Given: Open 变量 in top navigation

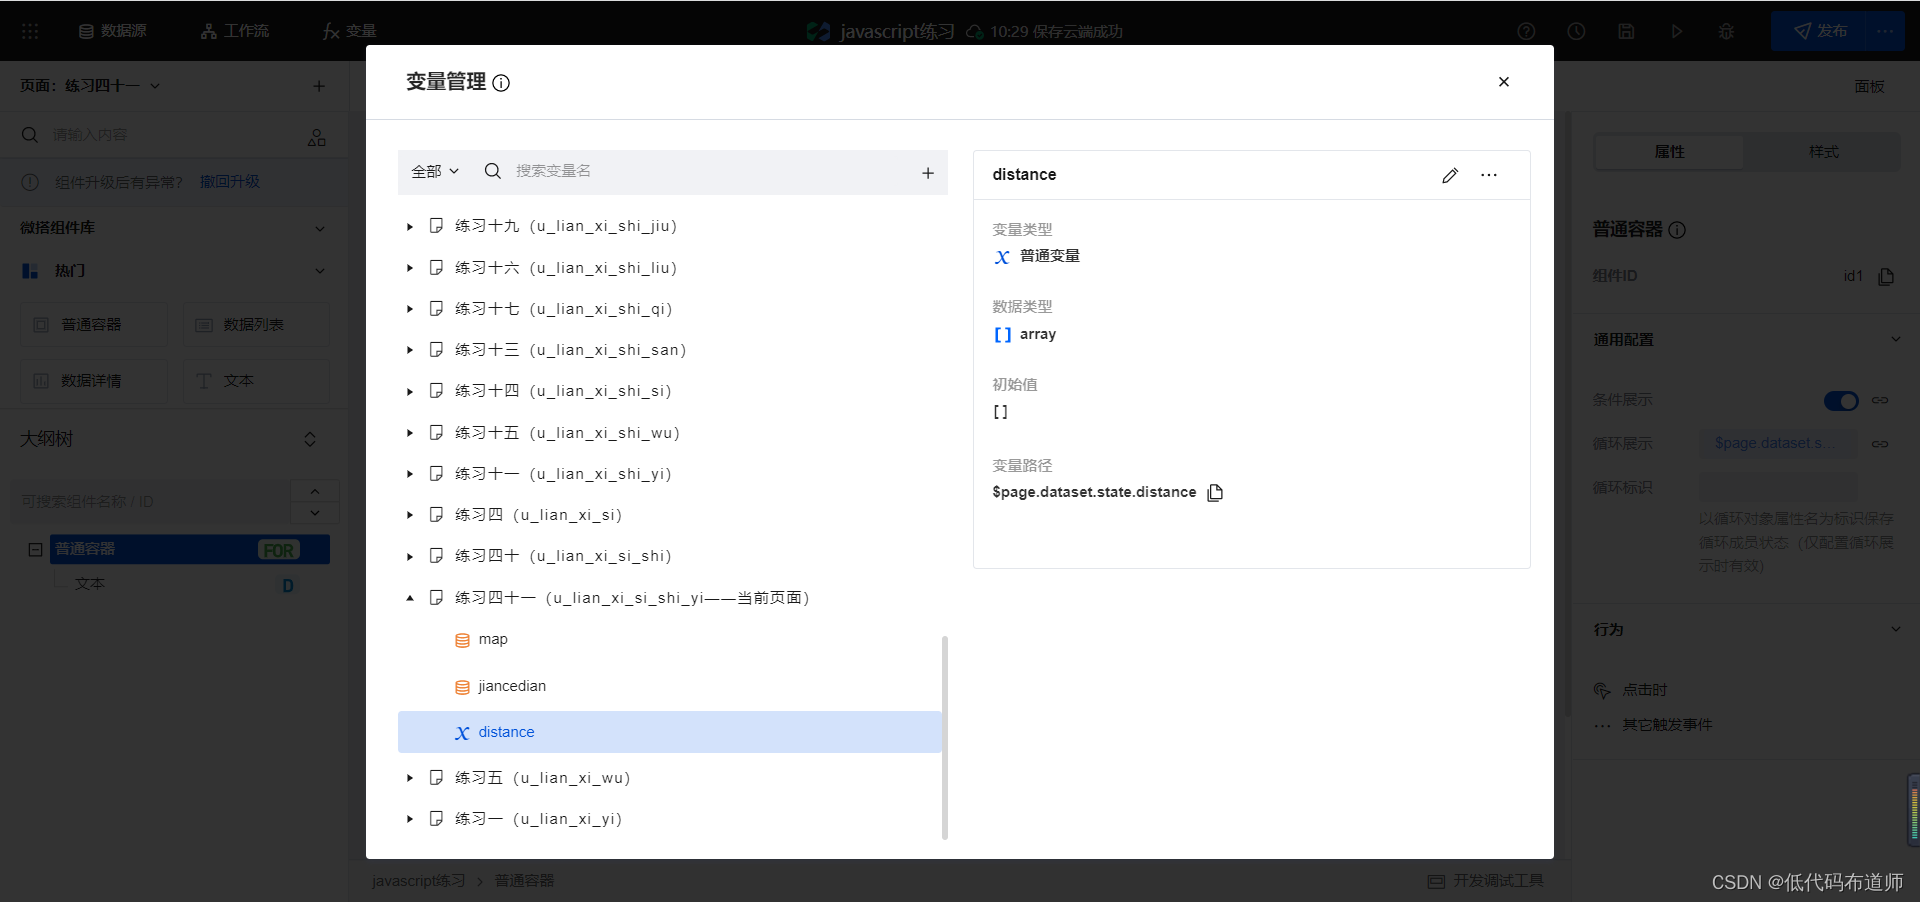Looking at the screenshot, I should click(x=350, y=31).
